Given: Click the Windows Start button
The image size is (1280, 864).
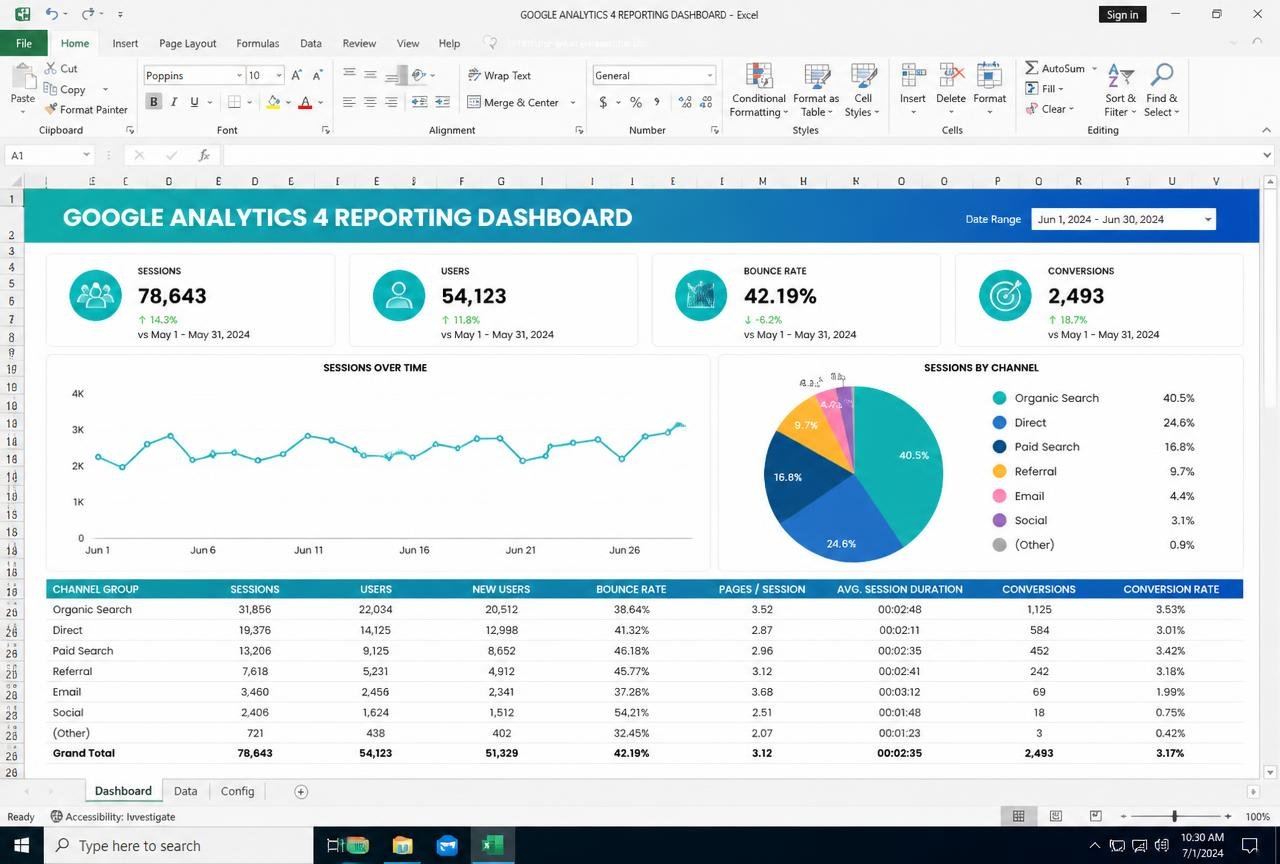Looking at the screenshot, I should pos(21,845).
